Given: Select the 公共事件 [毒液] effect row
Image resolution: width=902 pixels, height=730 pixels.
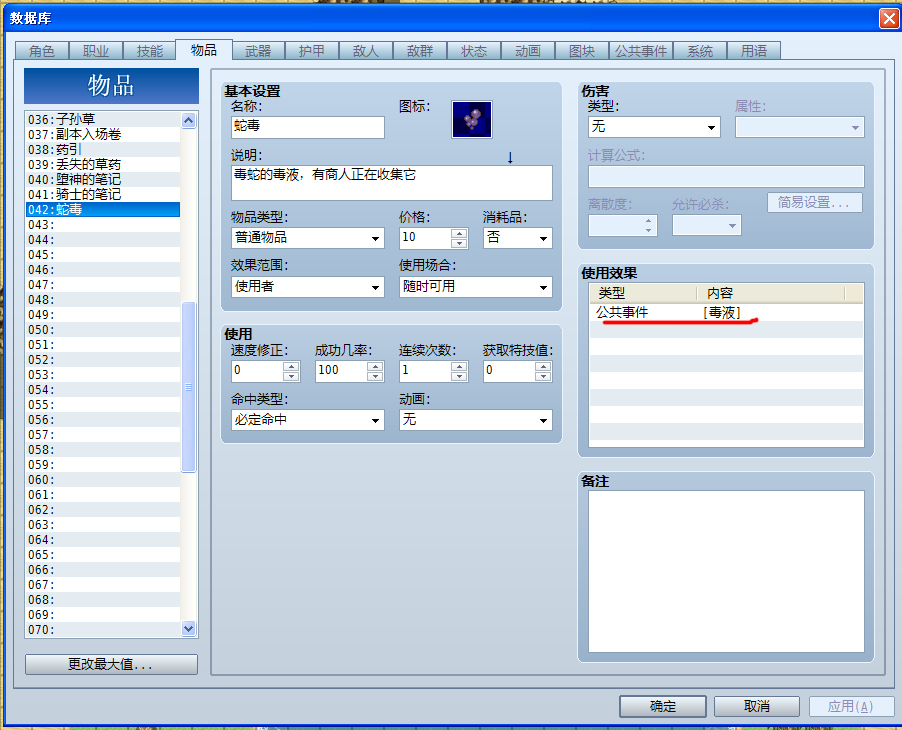Looking at the screenshot, I should (x=726, y=312).
